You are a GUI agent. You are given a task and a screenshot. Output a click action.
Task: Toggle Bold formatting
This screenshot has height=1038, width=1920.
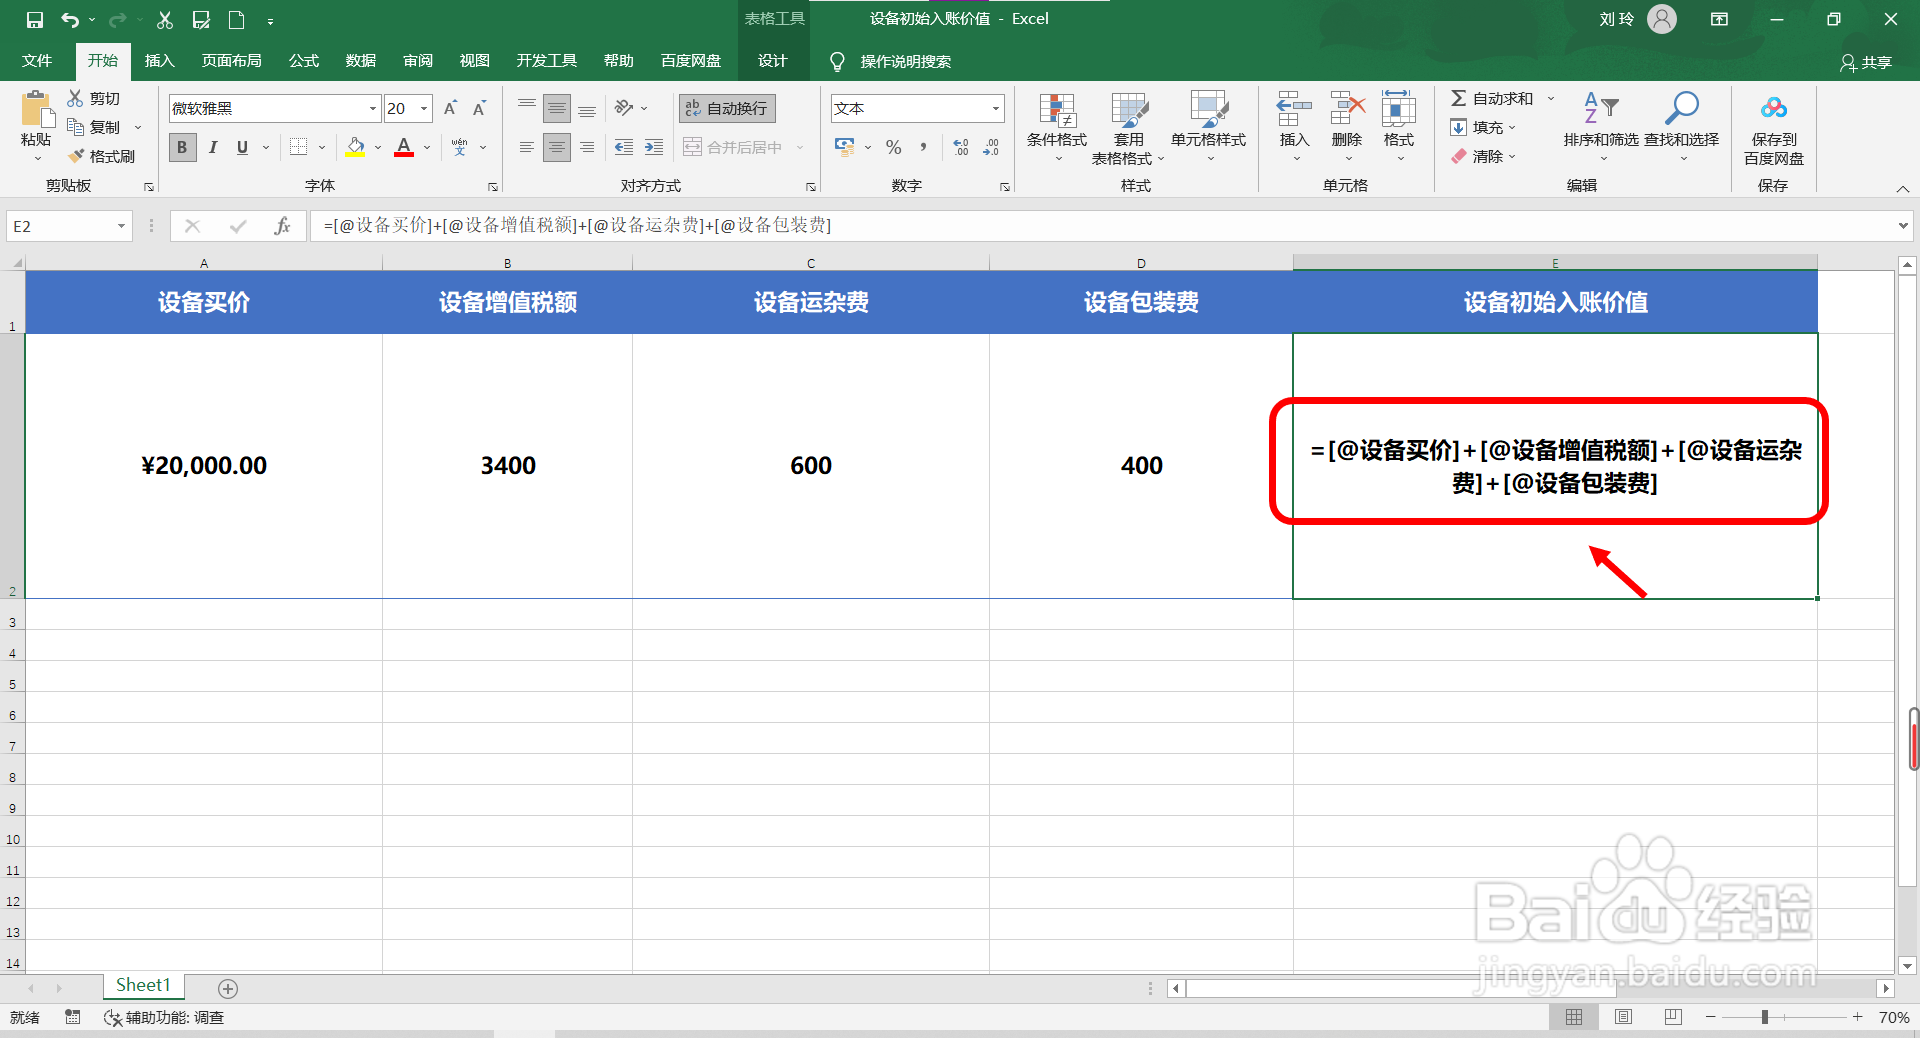pos(181,147)
